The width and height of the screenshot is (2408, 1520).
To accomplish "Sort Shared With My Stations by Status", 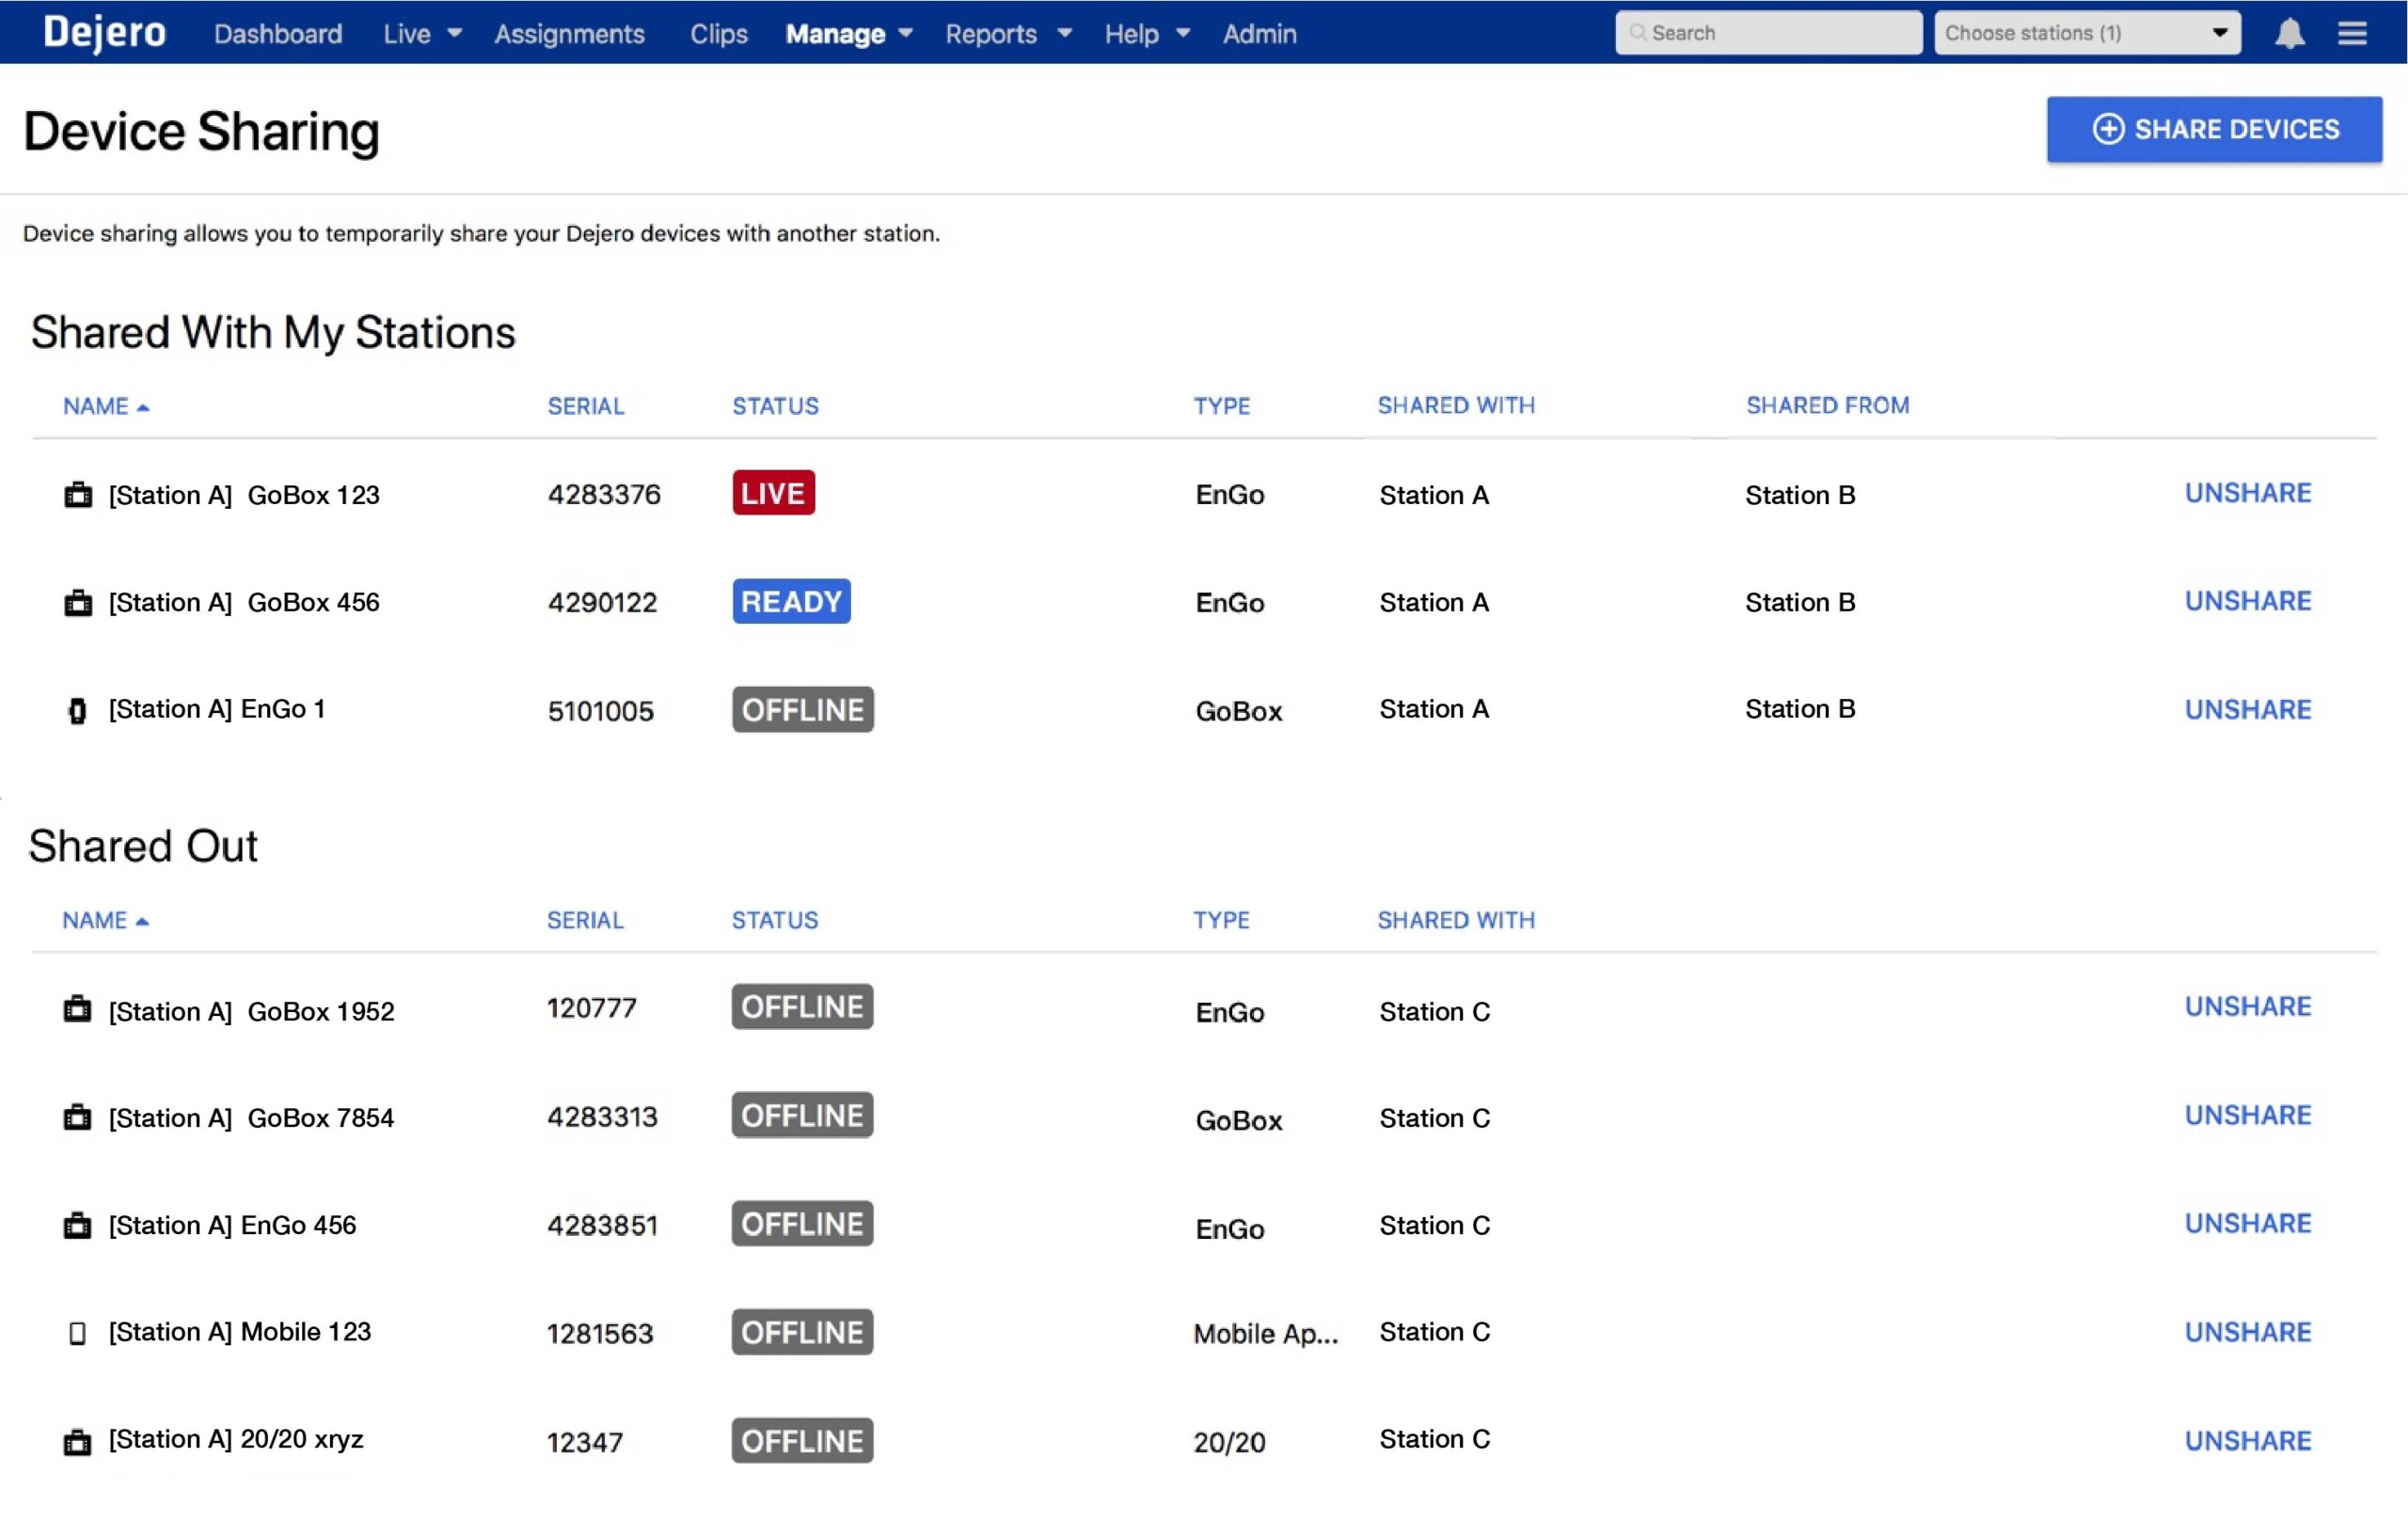I will 775,406.
